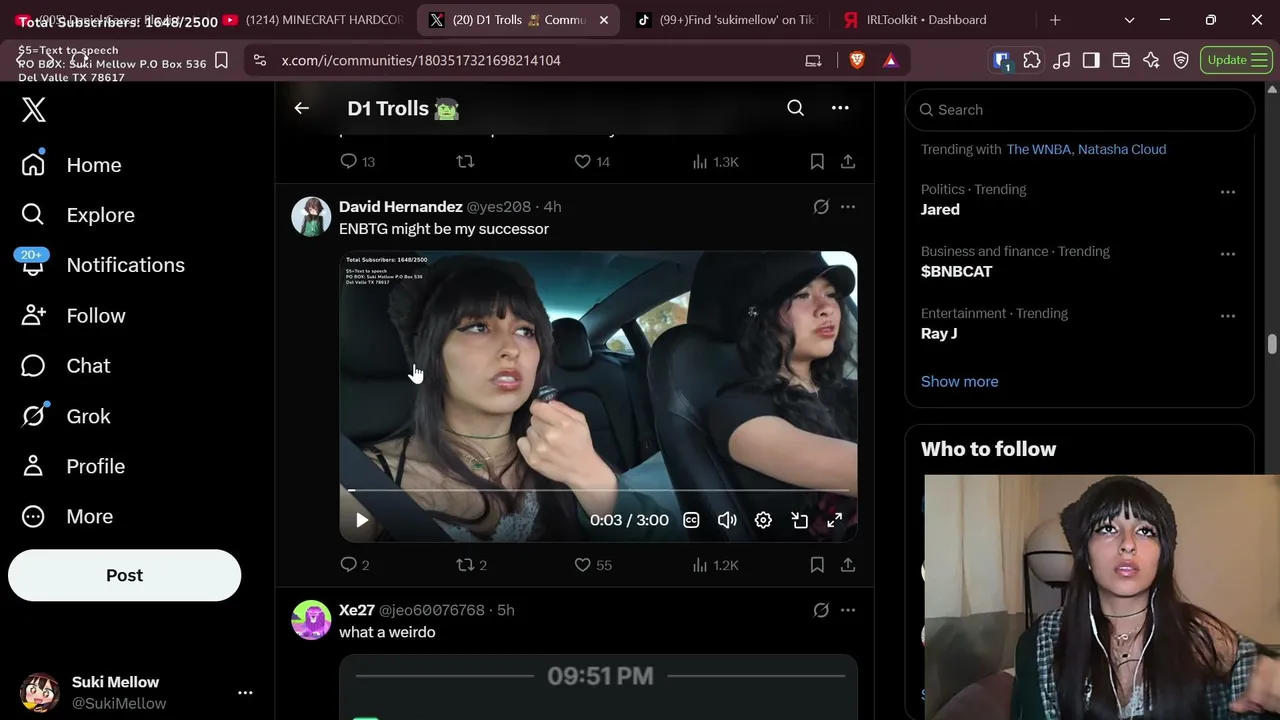
Task: Ask Grok about David Hernandez's post
Action: pos(821,207)
